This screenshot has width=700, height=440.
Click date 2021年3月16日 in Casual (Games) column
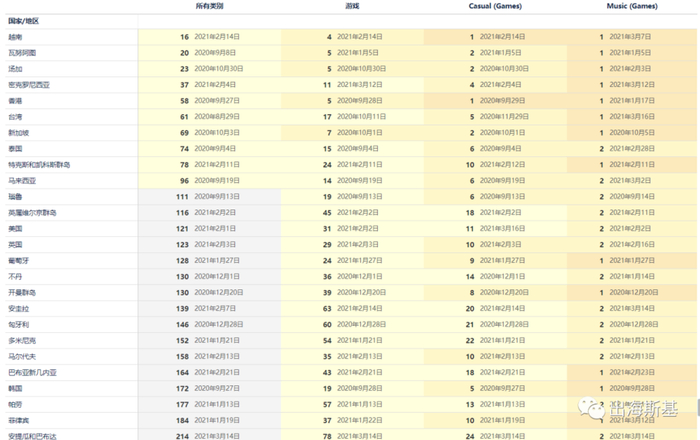(x=504, y=228)
